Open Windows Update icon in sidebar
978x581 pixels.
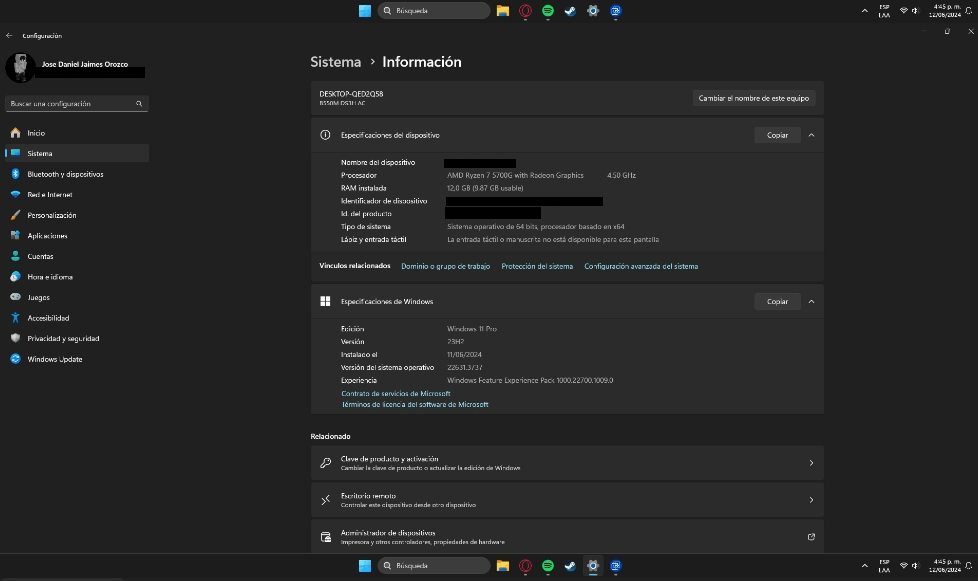coord(15,359)
